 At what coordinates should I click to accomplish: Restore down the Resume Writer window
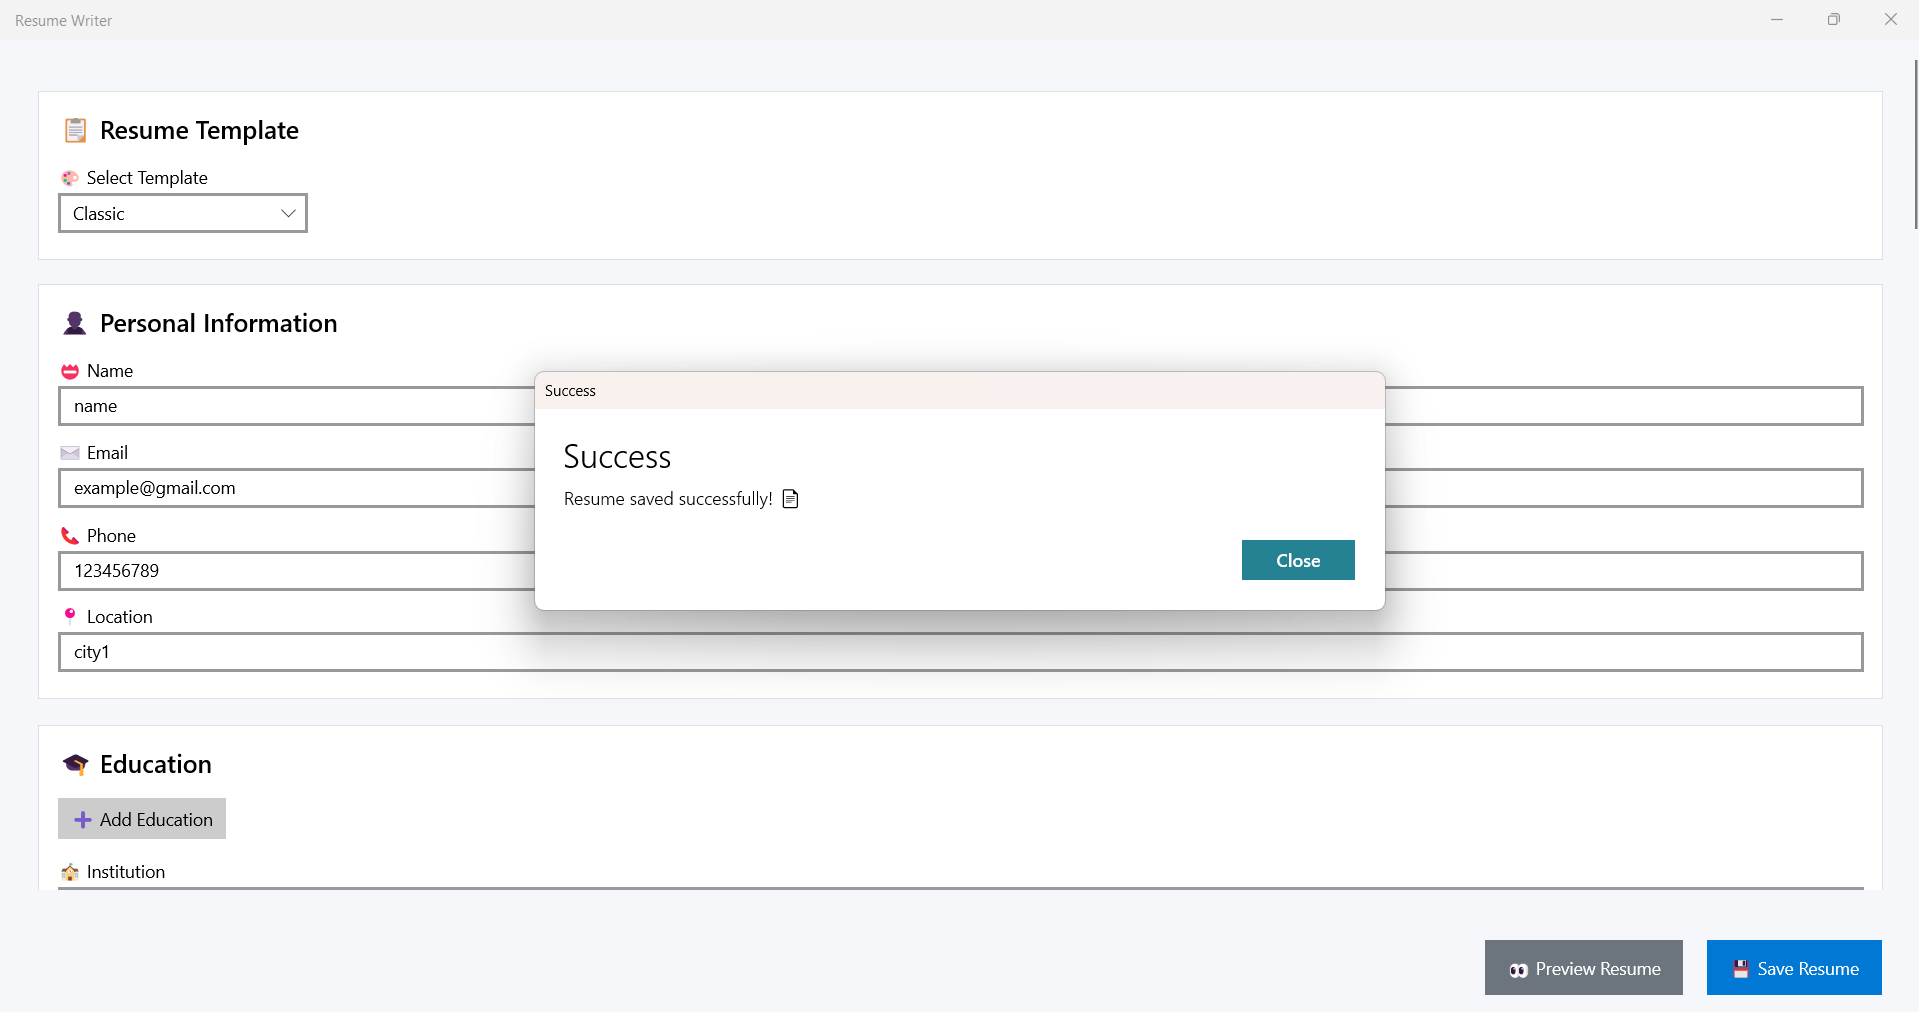[1834, 20]
